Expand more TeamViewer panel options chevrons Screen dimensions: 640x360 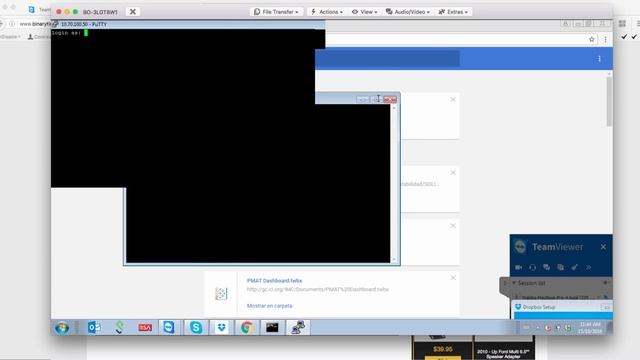[x=589, y=267]
